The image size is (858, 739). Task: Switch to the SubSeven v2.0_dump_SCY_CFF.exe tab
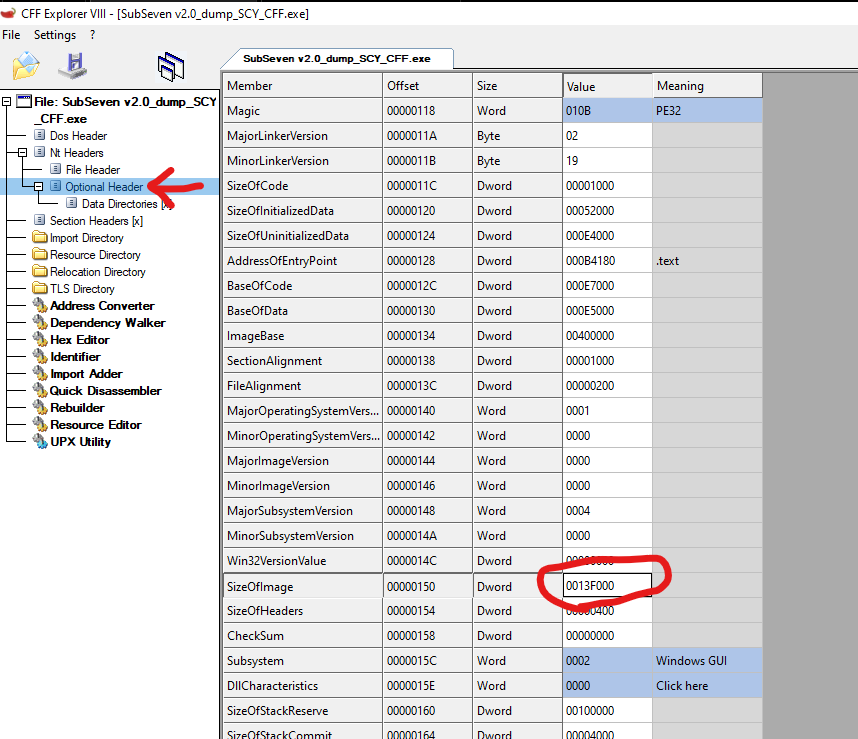point(338,58)
